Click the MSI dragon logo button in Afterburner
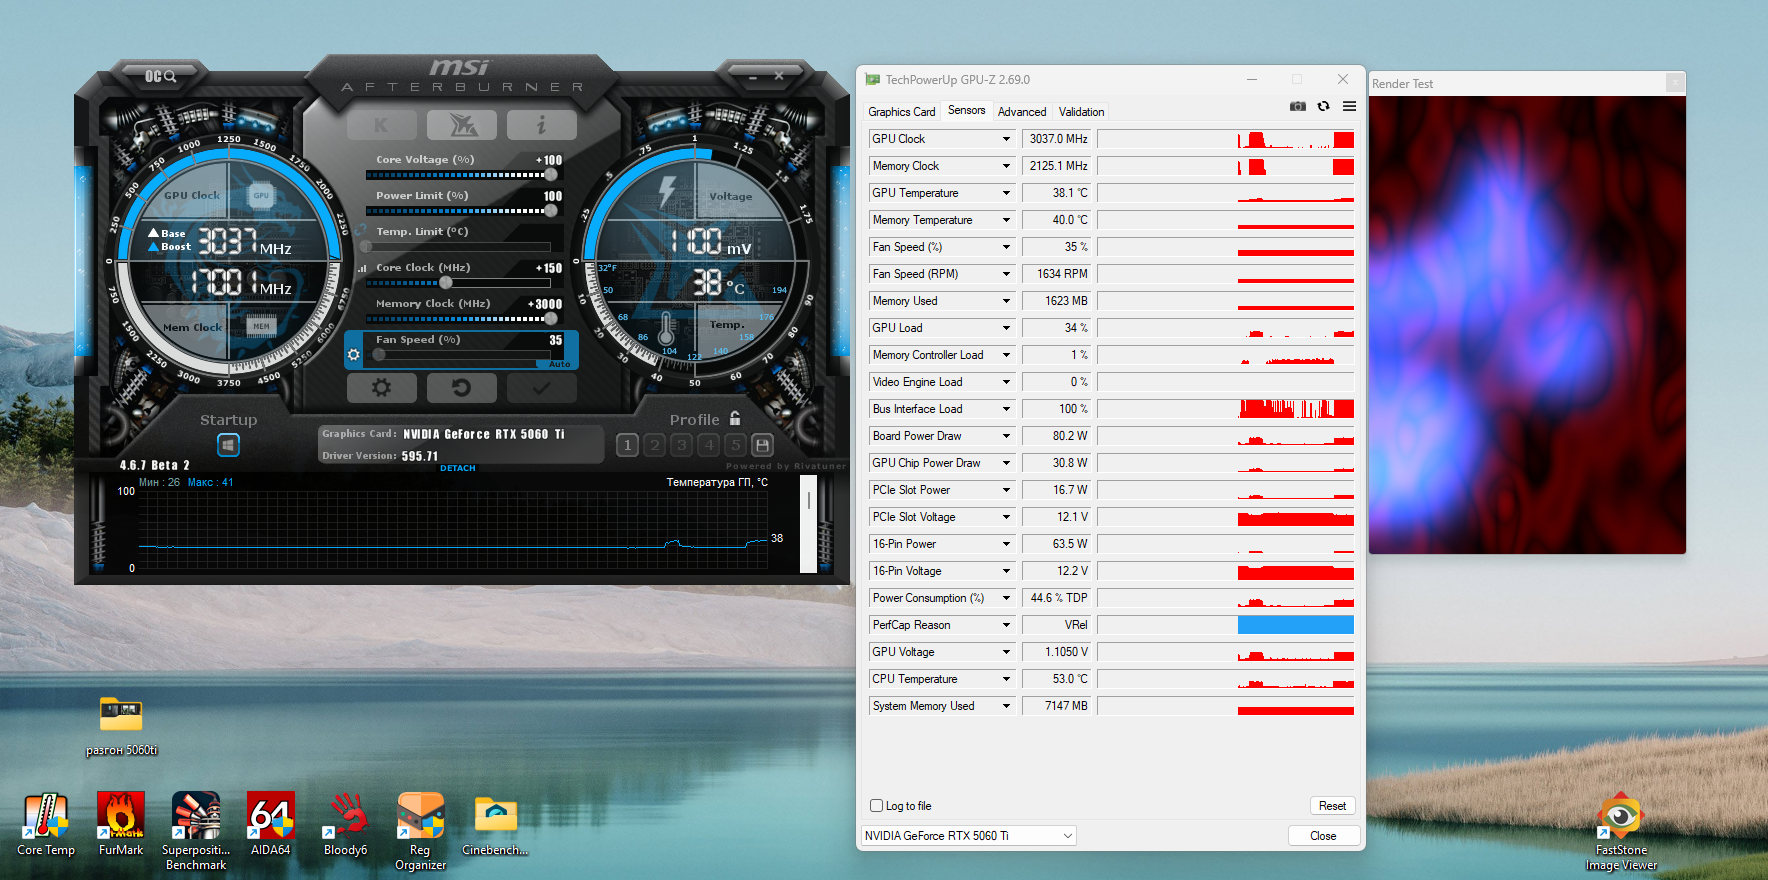 (x=462, y=125)
